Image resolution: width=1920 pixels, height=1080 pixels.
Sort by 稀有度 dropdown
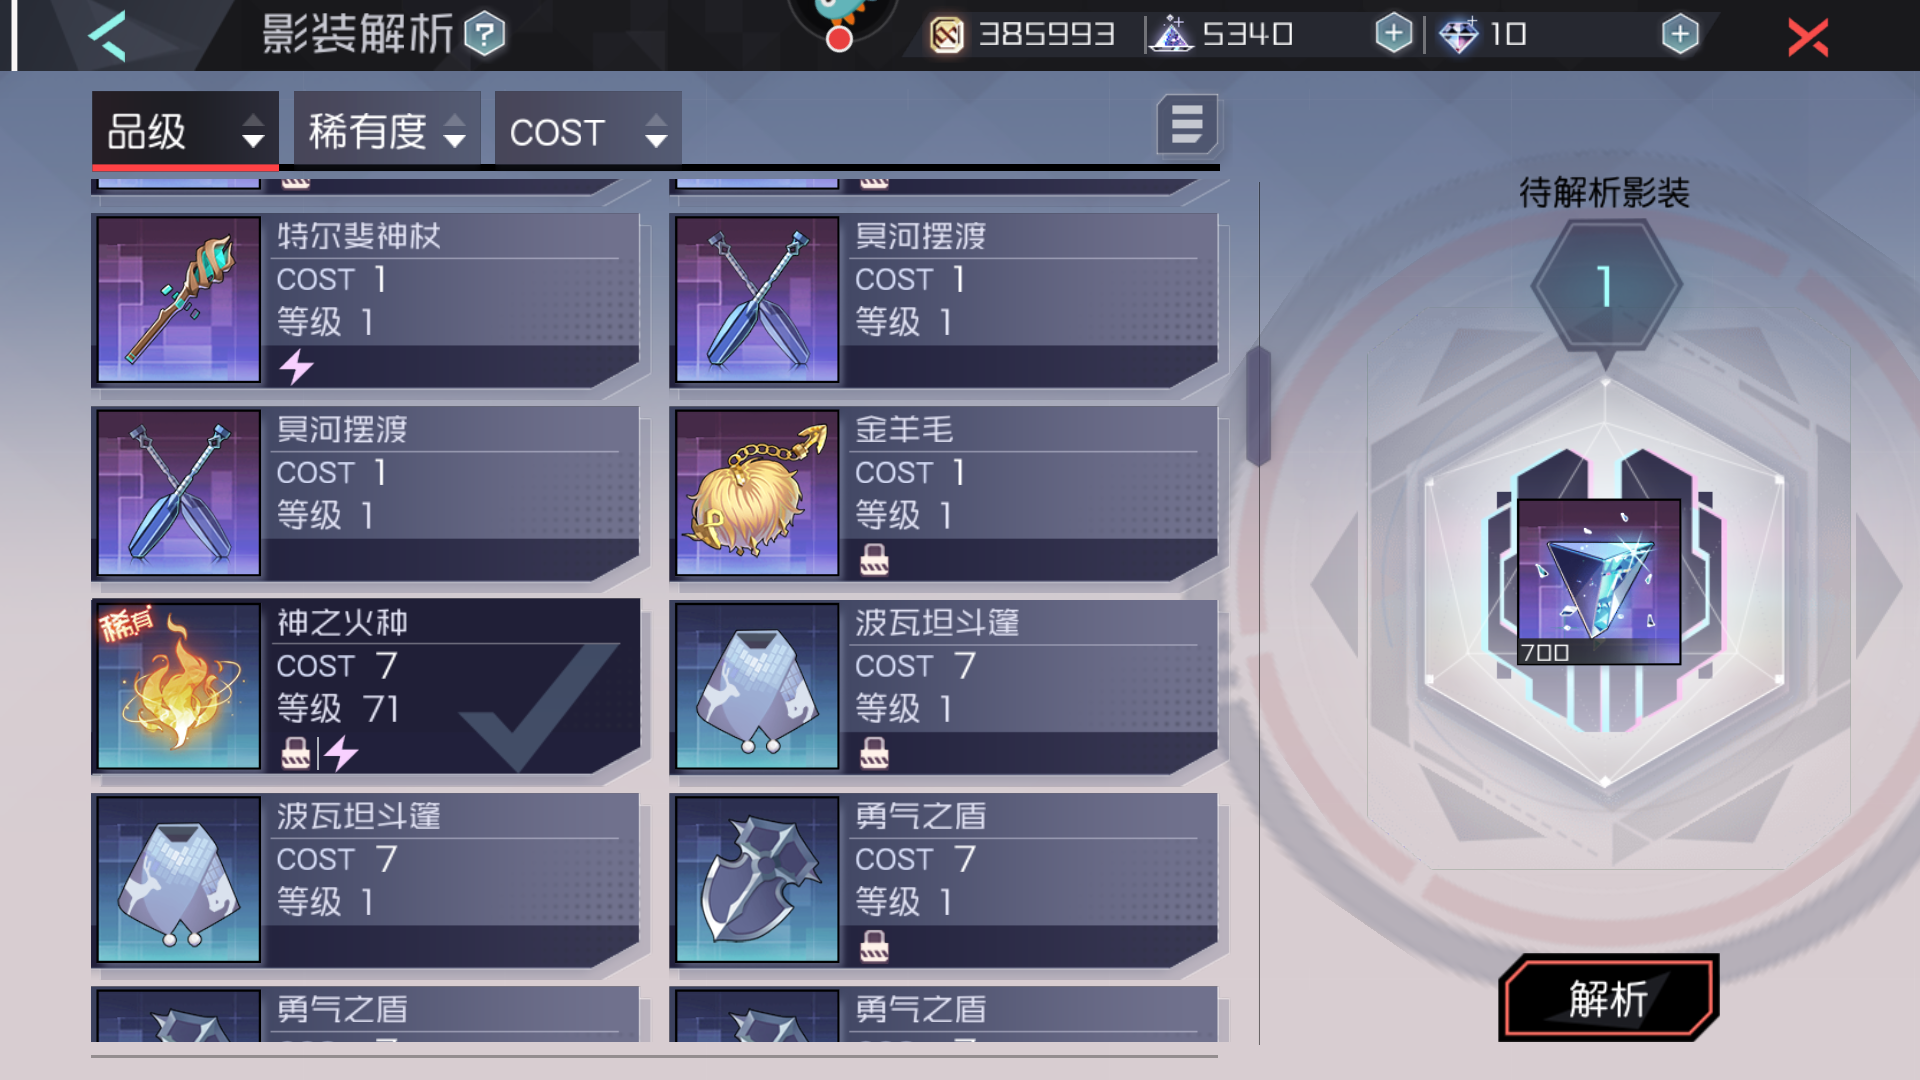[387, 130]
